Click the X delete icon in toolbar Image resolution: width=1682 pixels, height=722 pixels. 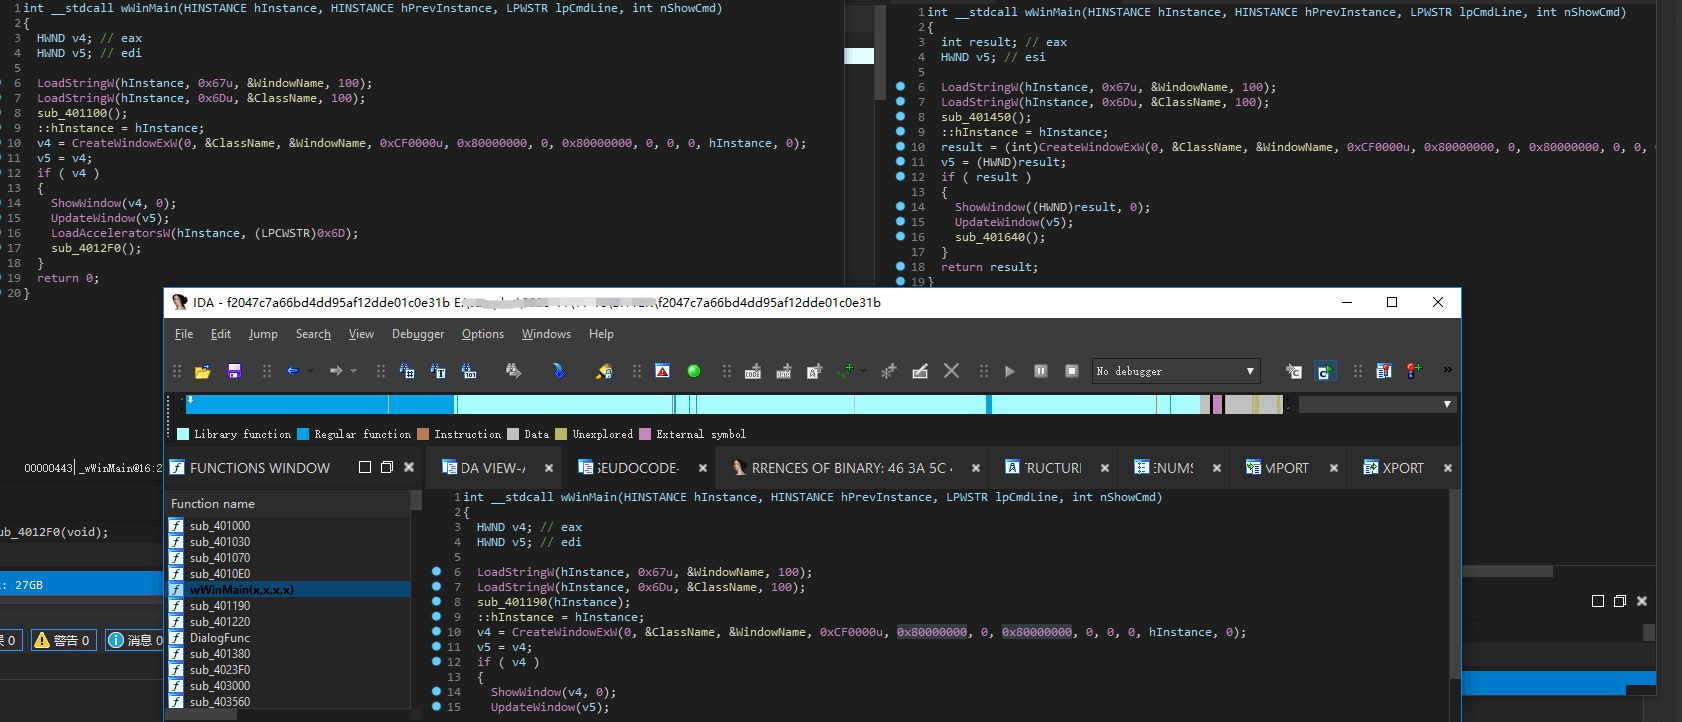[951, 371]
